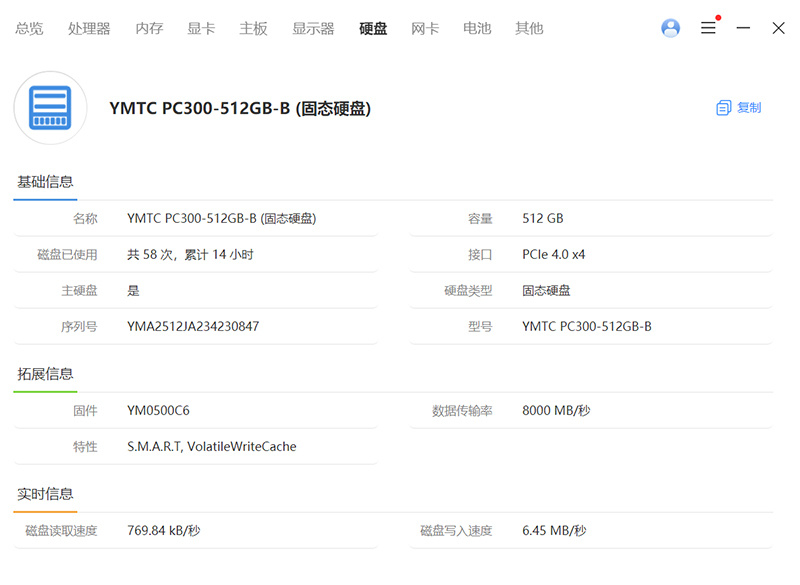Open the hamburger menu with red dot
Viewport: 800px width, 585px height.
coord(710,26)
